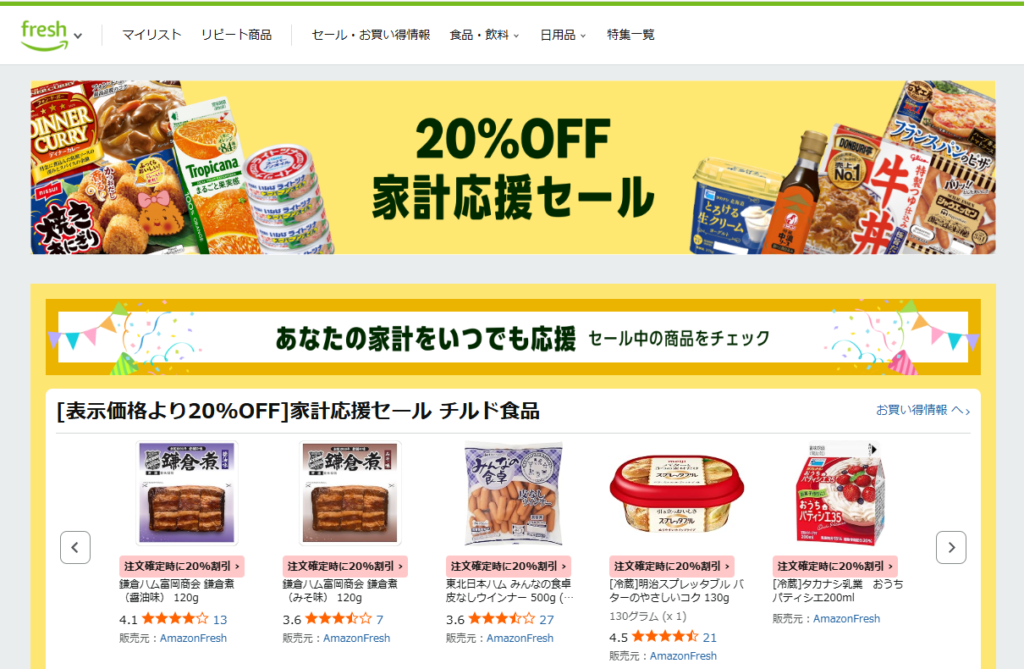The height and width of the screenshot is (669, 1024).
Task: Click the あなたの家計をいつでも応援 banner
Action: coord(513,337)
